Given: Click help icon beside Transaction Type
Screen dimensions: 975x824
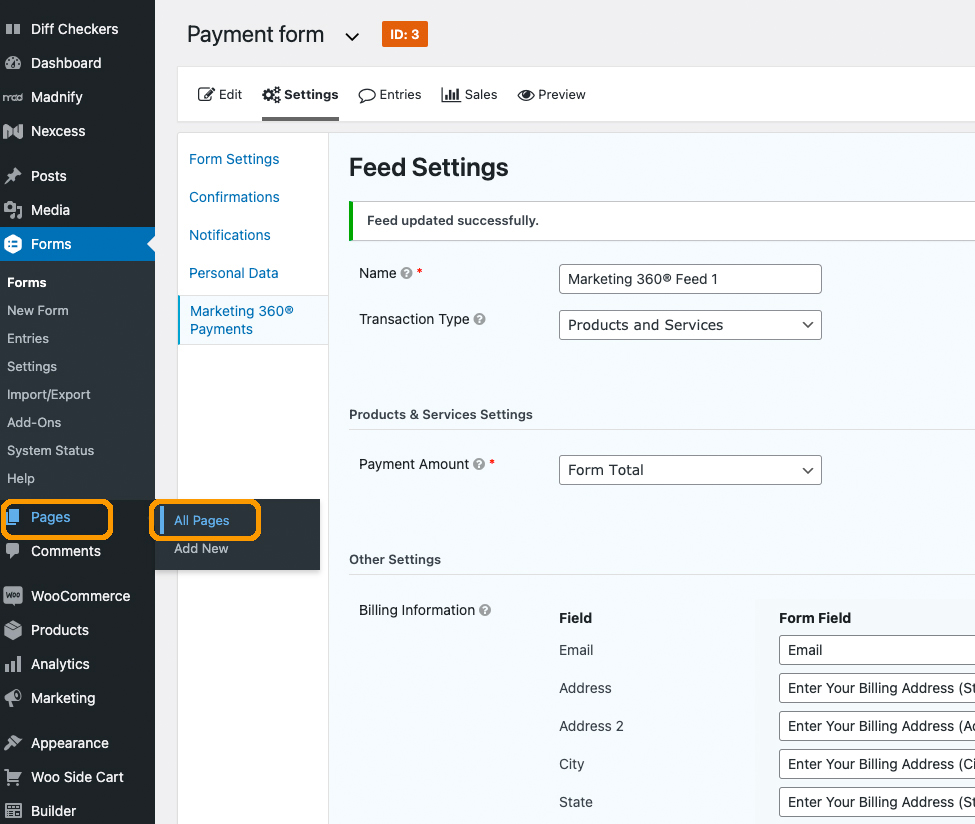Looking at the screenshot, I should [479, 319].
